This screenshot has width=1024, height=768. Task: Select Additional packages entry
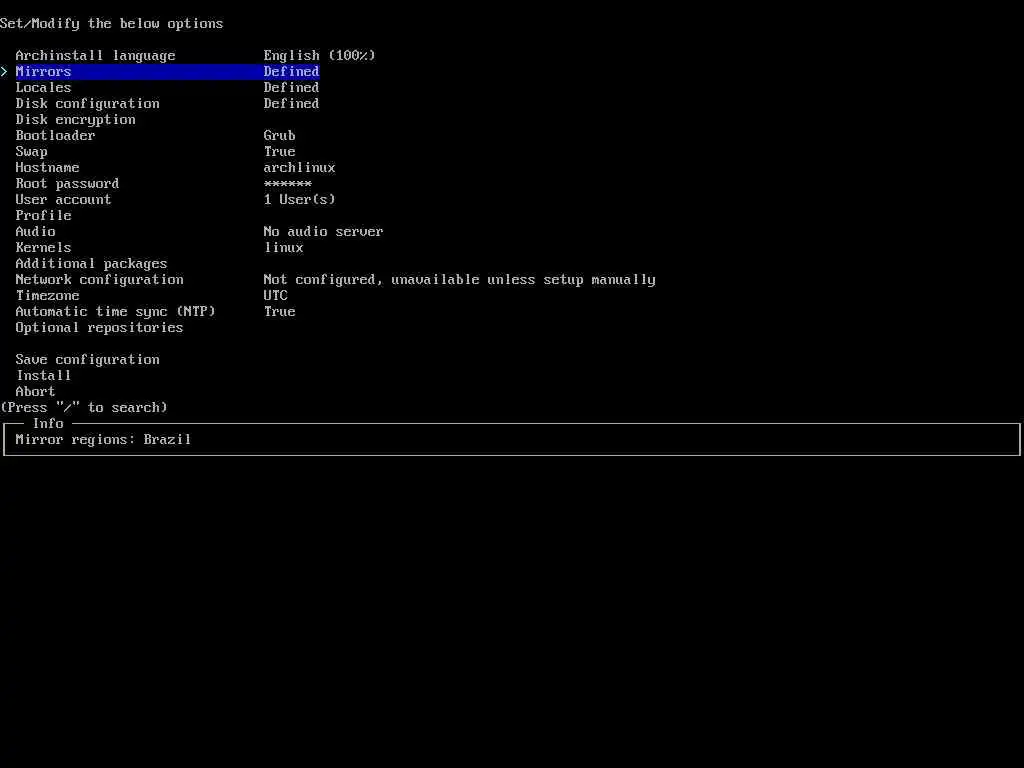click(91, 263)
